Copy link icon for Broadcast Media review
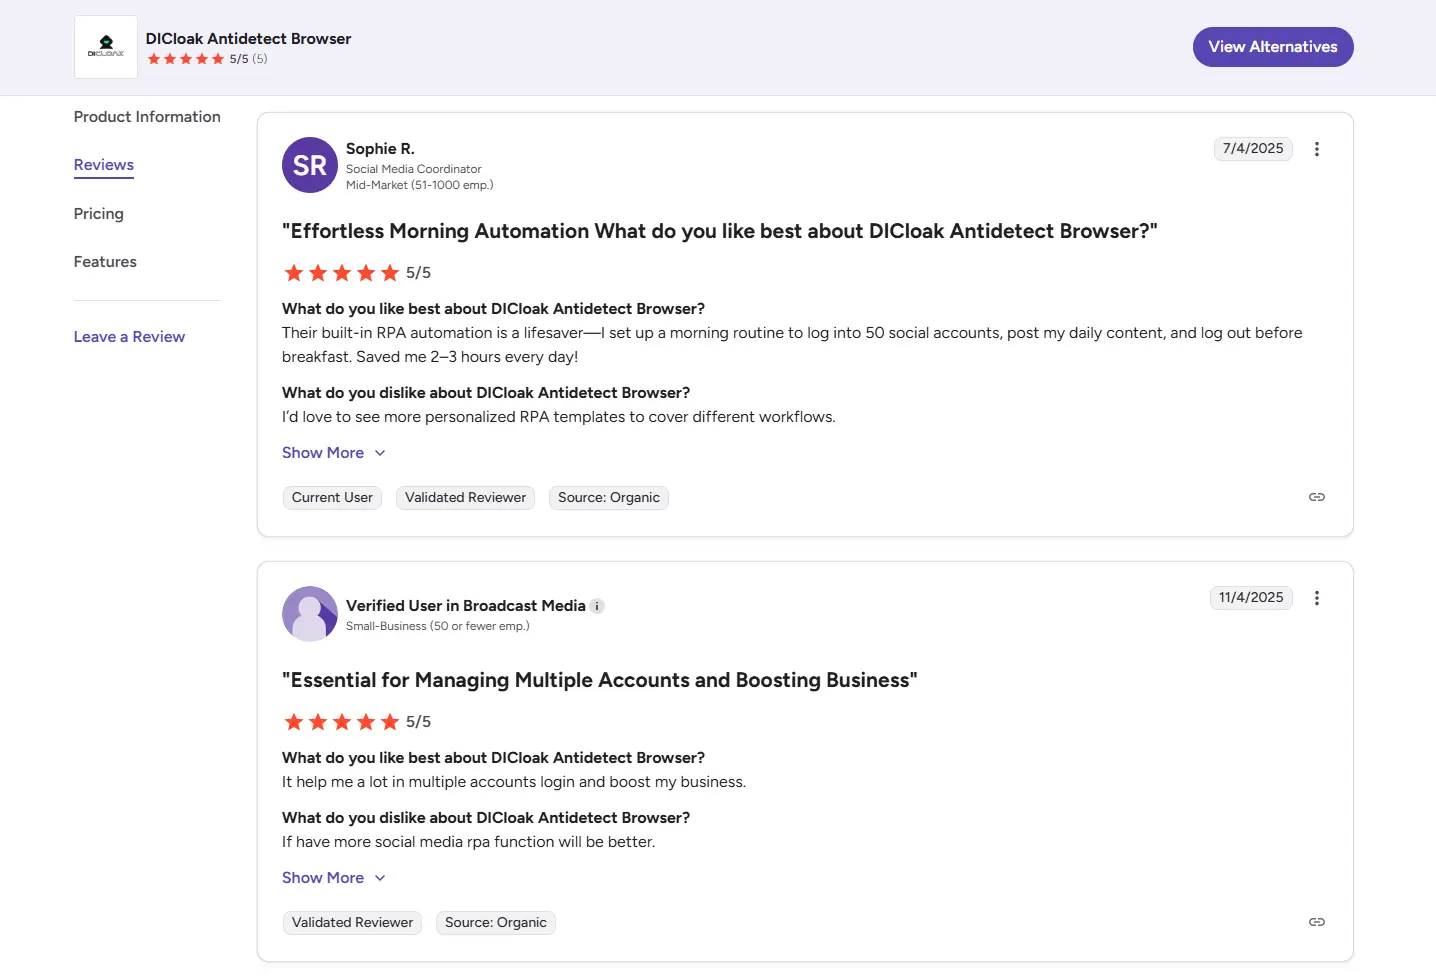This screenshot has width=1436, height=980. coord(1316,922)
